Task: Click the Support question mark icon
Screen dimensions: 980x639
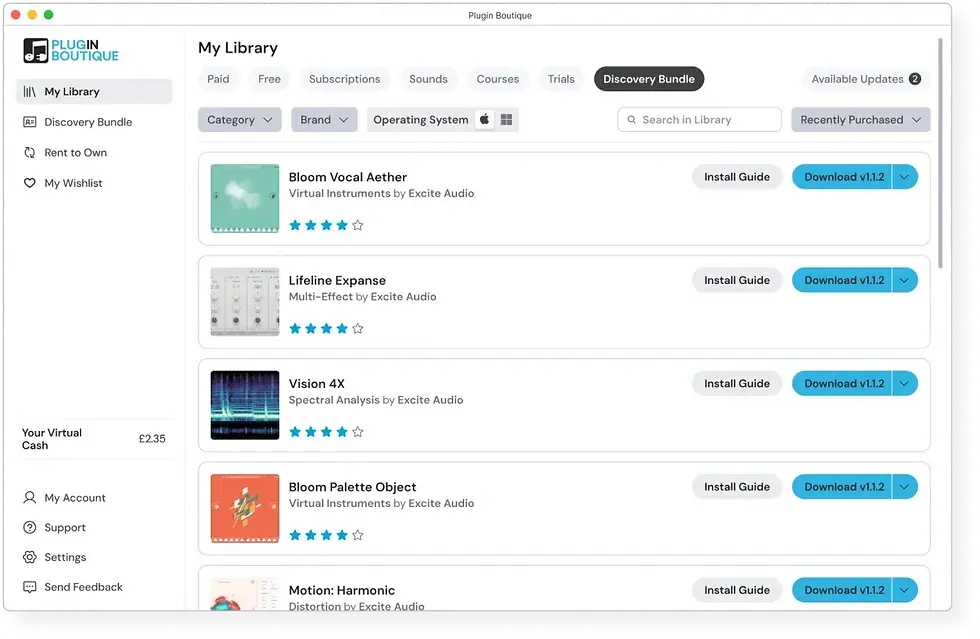Action: [x=29, y=528]
